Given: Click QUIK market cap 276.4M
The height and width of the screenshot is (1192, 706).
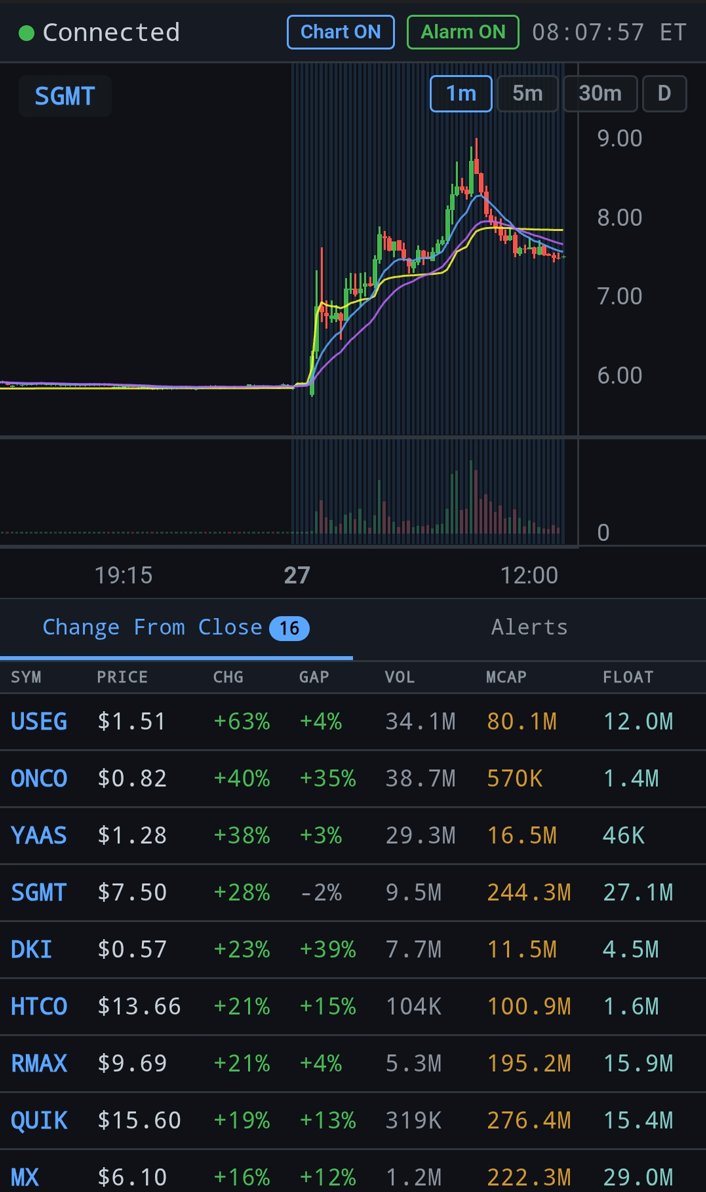Looking at the screenshot, I should (529, 1121).
